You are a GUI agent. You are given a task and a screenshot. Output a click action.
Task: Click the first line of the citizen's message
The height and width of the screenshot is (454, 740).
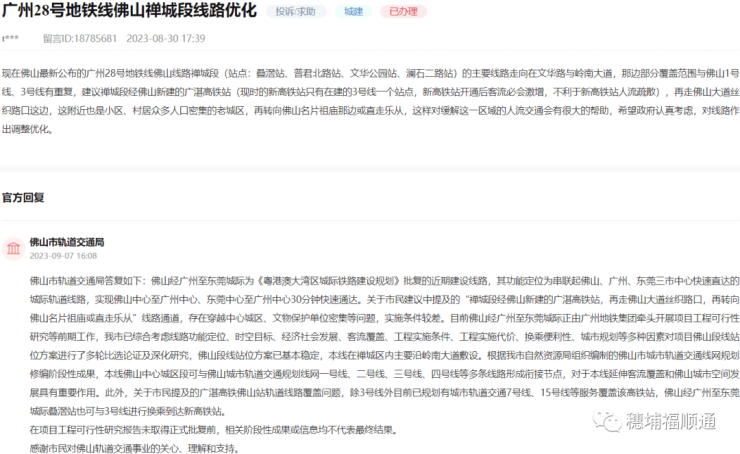pyautogui.click(x=369, y=74)
